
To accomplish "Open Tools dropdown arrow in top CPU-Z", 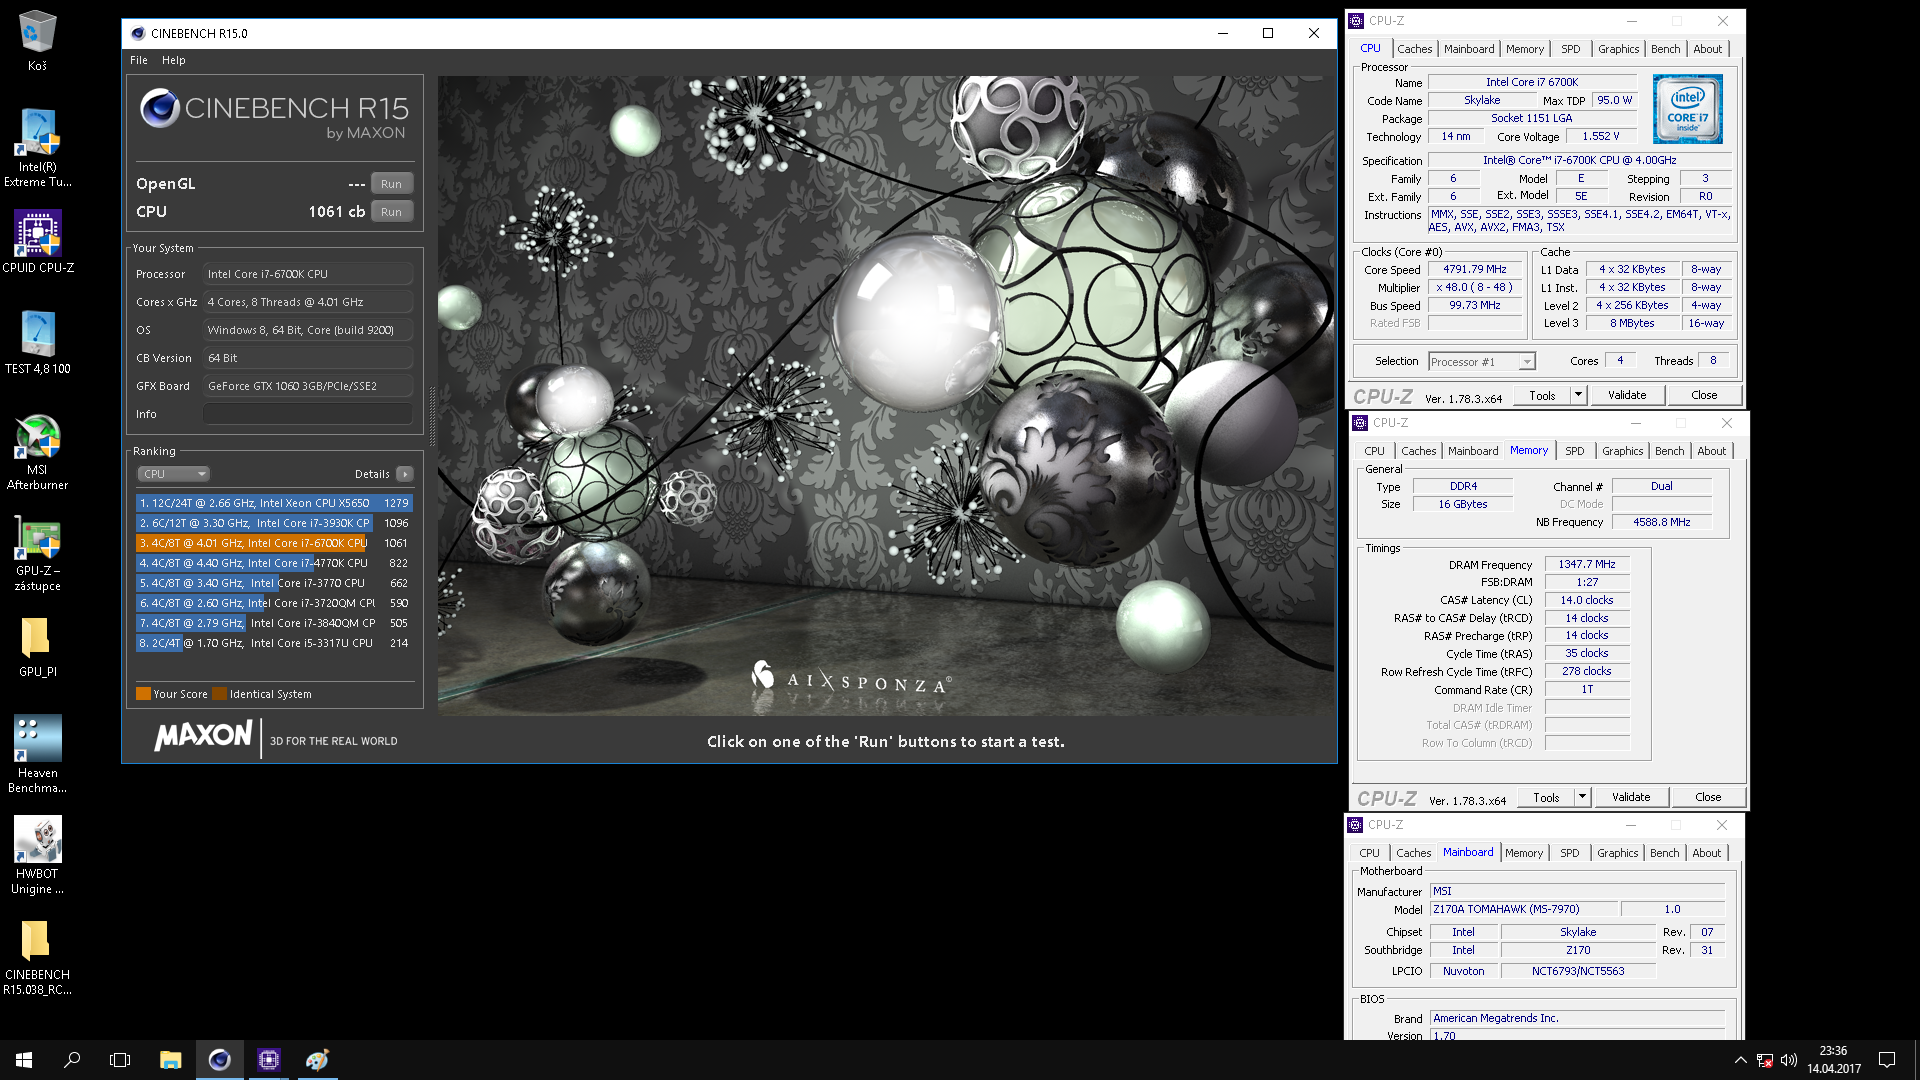I will pos(1578,395).
